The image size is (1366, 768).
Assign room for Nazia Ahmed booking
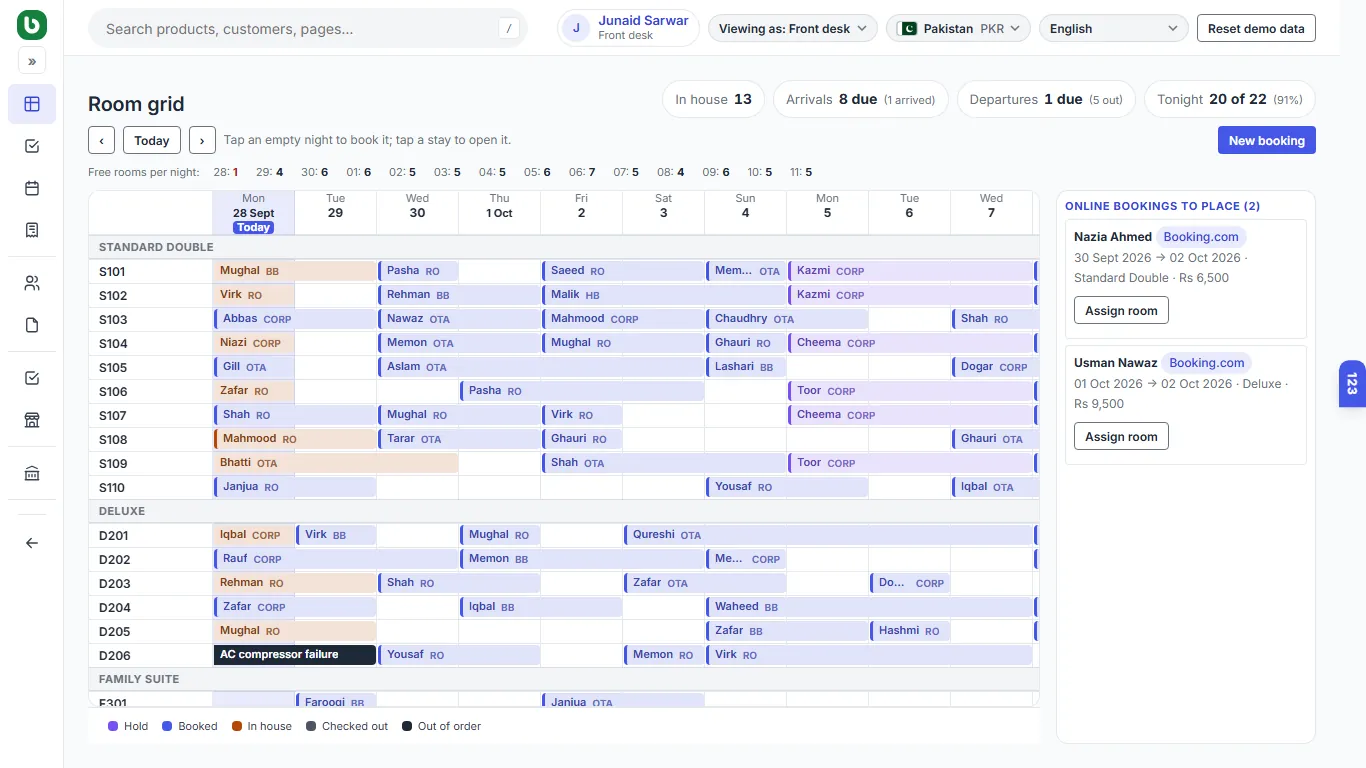coord(1121,310)
